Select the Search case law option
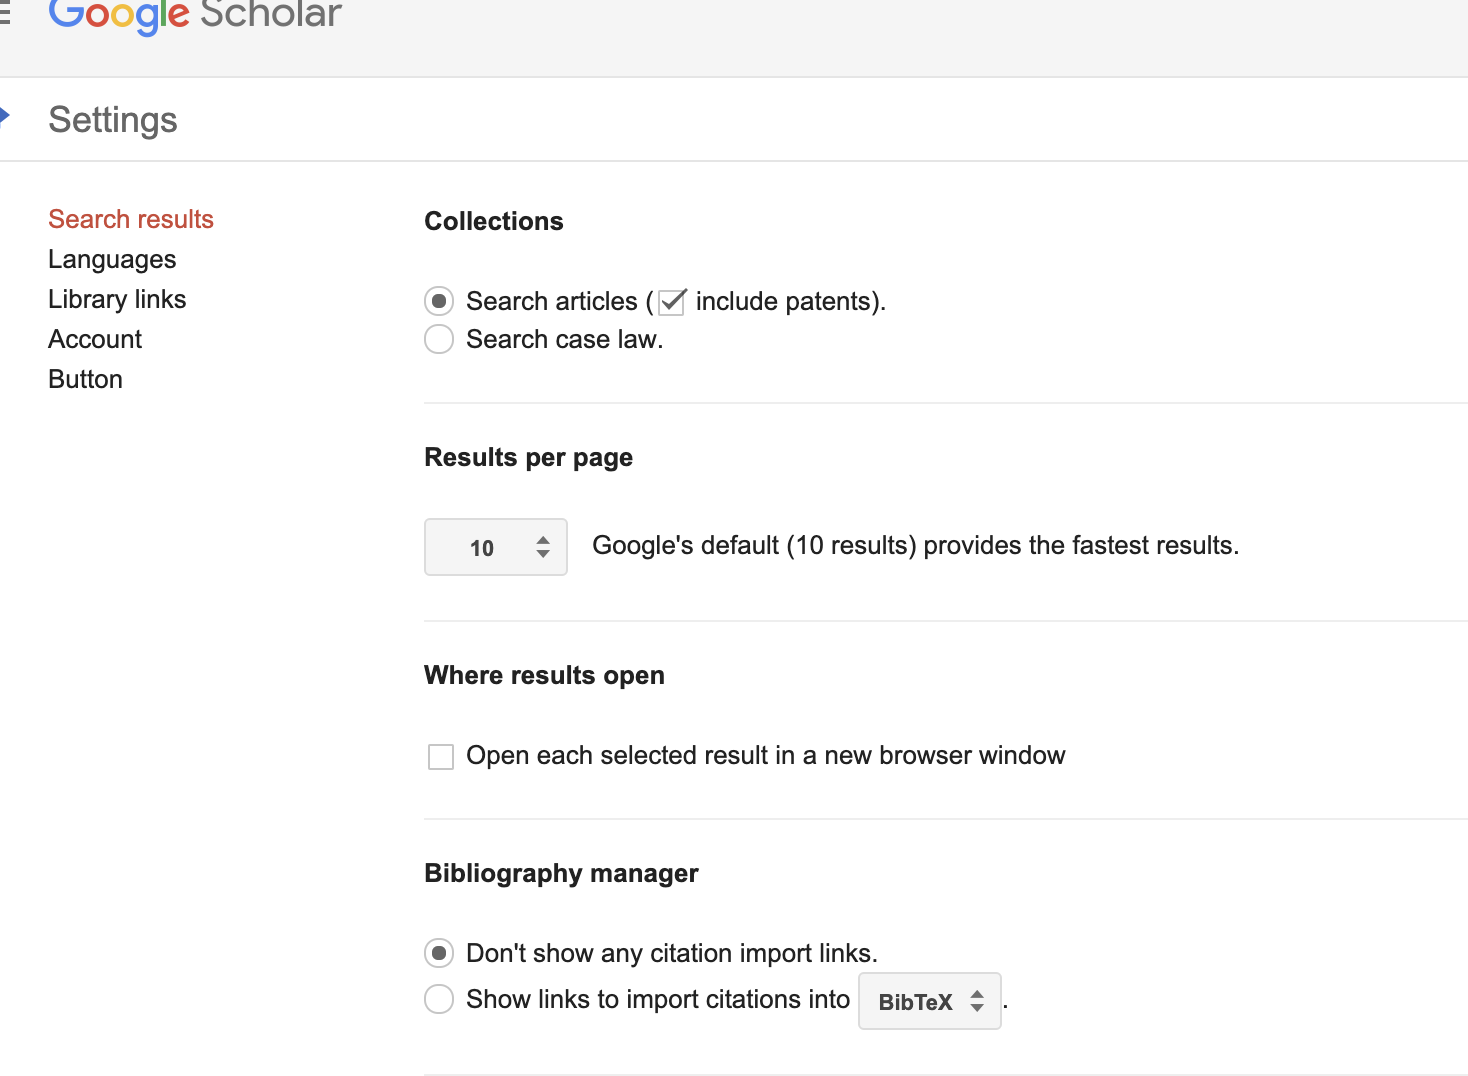1468x1076 pixels. [x=439, y=339]
